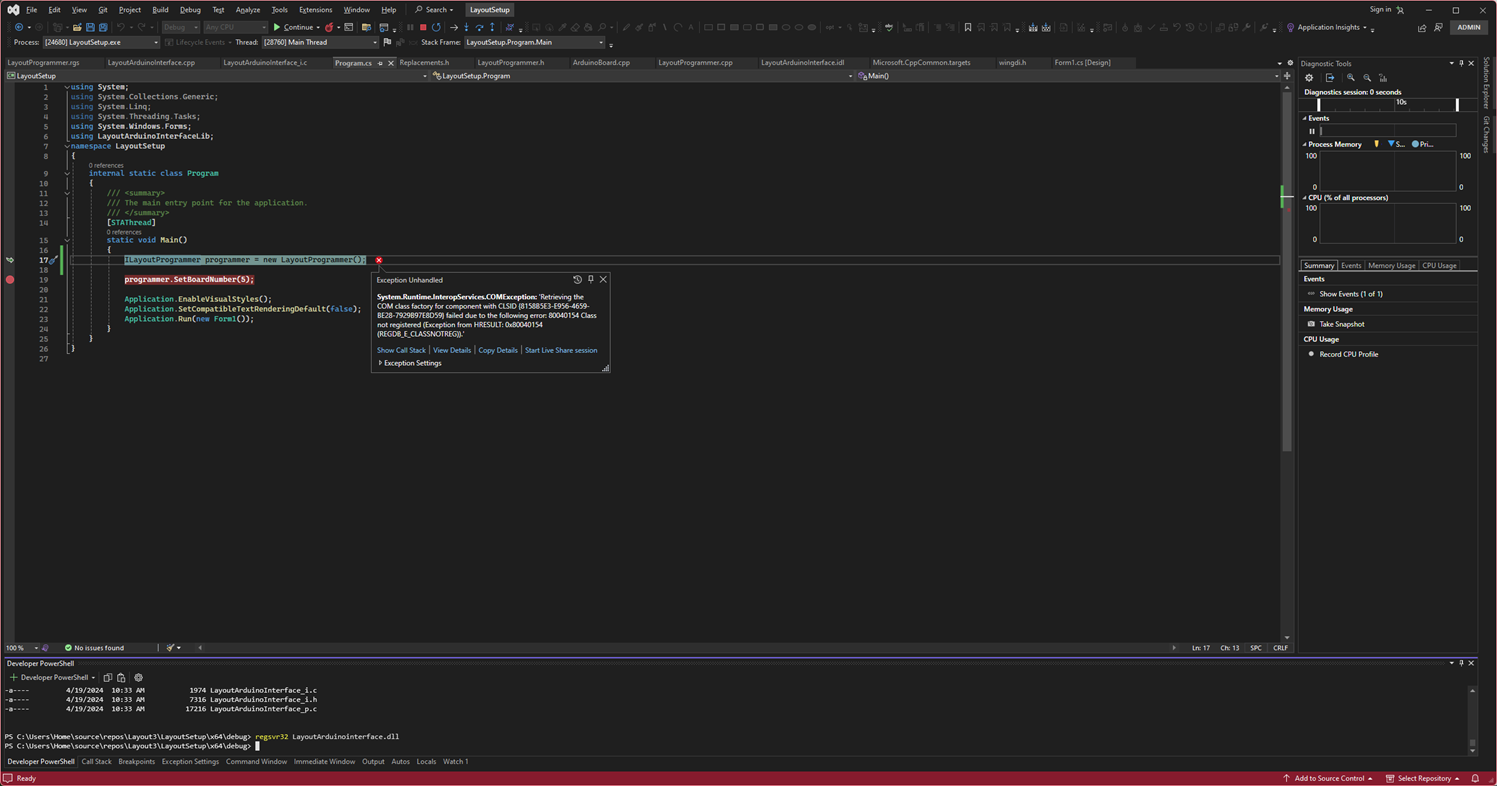Click the Step Over icon
This screenshot has height=787, width=1498.
481,27
